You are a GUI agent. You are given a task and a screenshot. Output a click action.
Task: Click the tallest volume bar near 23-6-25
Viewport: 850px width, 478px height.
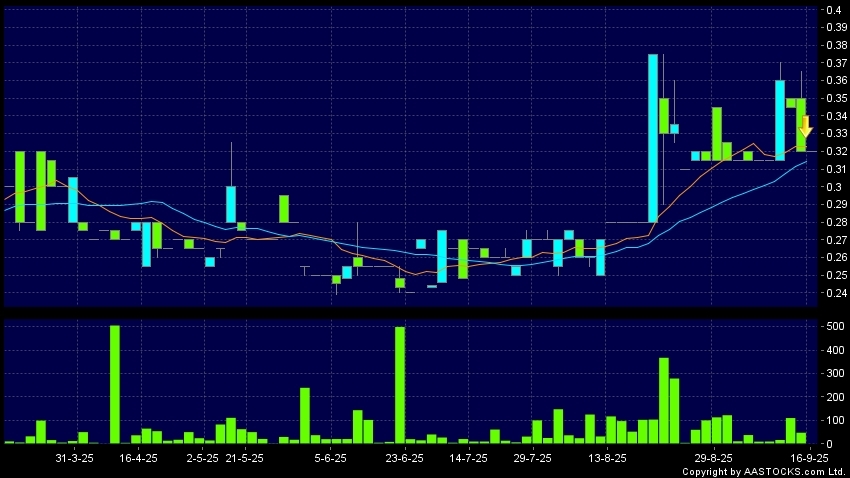pos(400,385)
